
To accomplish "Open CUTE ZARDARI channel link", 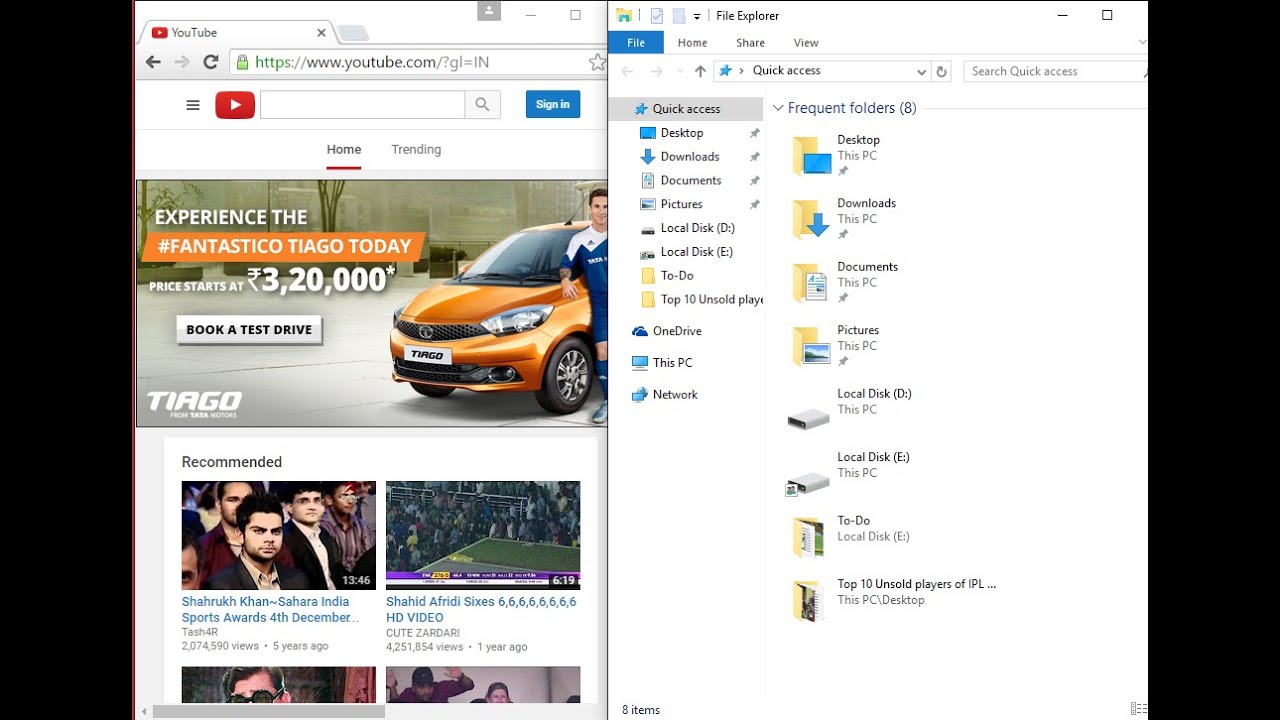I will point(423,633).
